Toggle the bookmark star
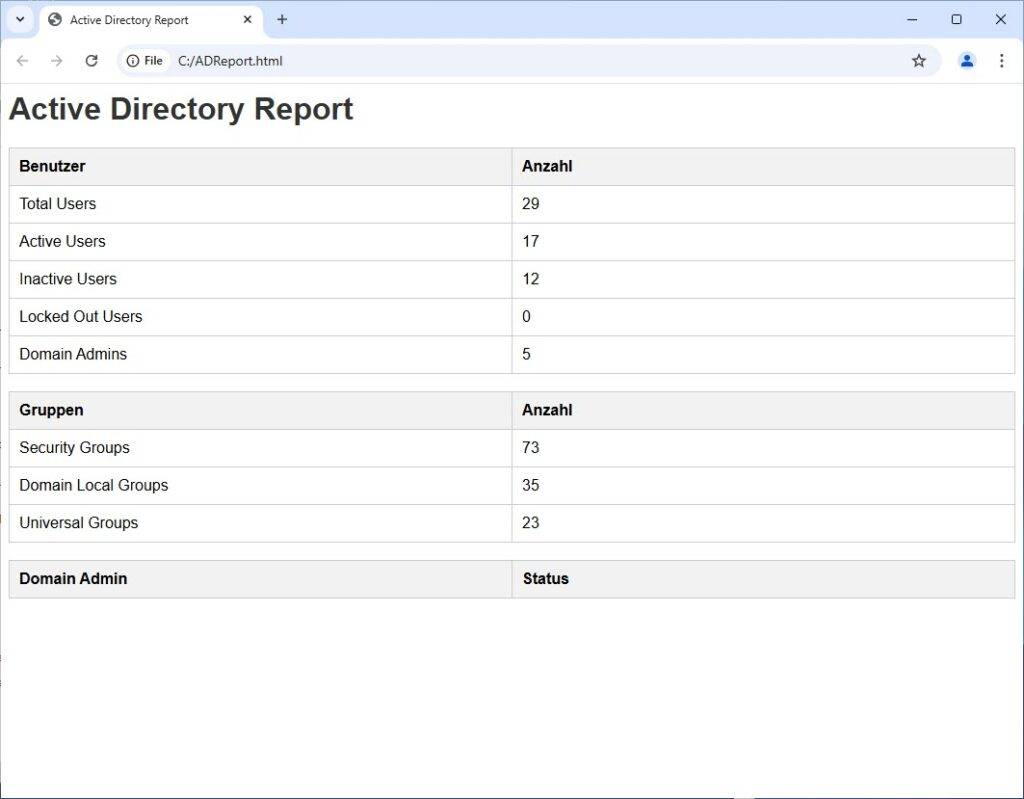This screenshot has height=799, width=1024. [919, 61]
